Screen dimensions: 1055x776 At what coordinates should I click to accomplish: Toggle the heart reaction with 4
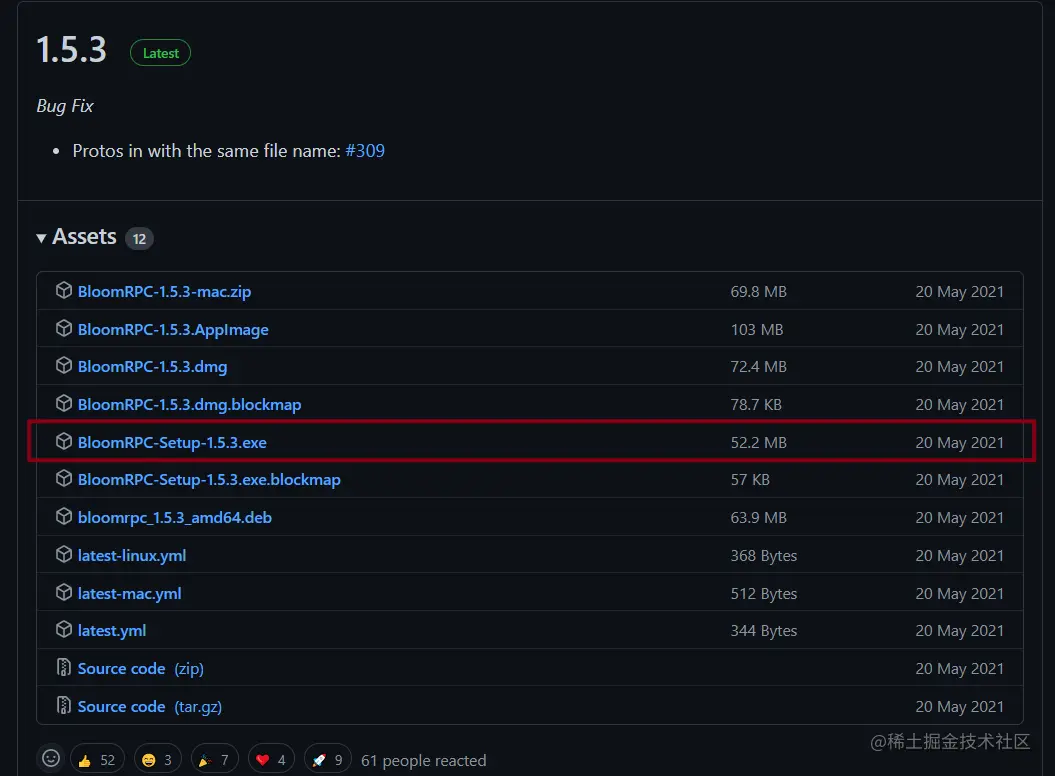pyautogui.click(x=271, y=760)
